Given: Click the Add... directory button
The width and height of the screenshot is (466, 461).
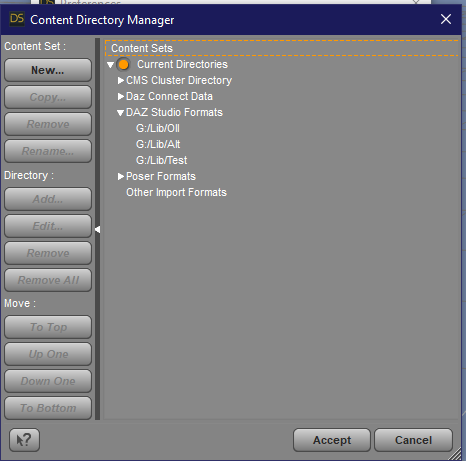Looking at the screenshot, I should pyautogui.click(x=48, y=199).
